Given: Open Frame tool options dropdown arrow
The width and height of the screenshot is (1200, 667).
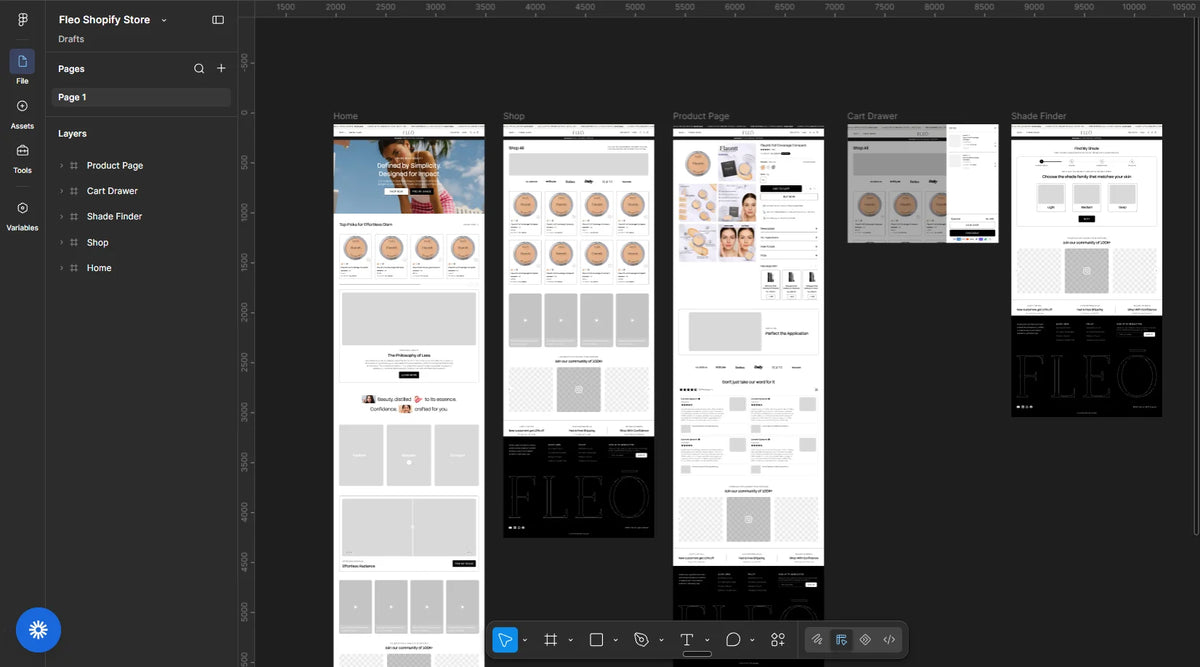Looking at the screenshot, I should pyautogui.click(x=570, y=641).
